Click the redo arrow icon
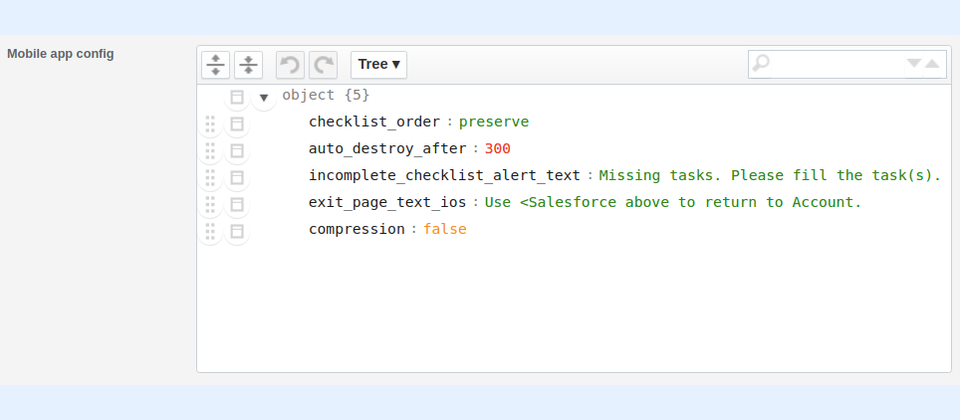This screenshot has height=420, width=960. pyautogui.click(x=323, y=65)
